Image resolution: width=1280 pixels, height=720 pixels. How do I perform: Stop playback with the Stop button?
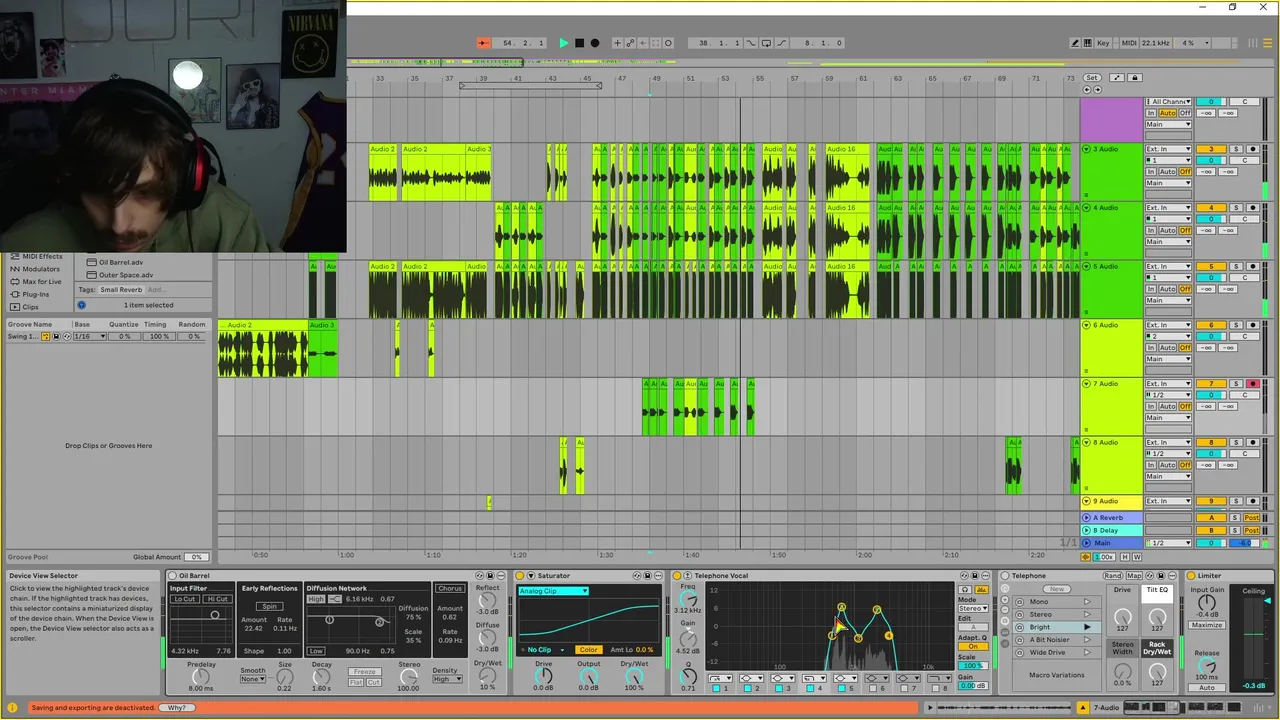579,43
